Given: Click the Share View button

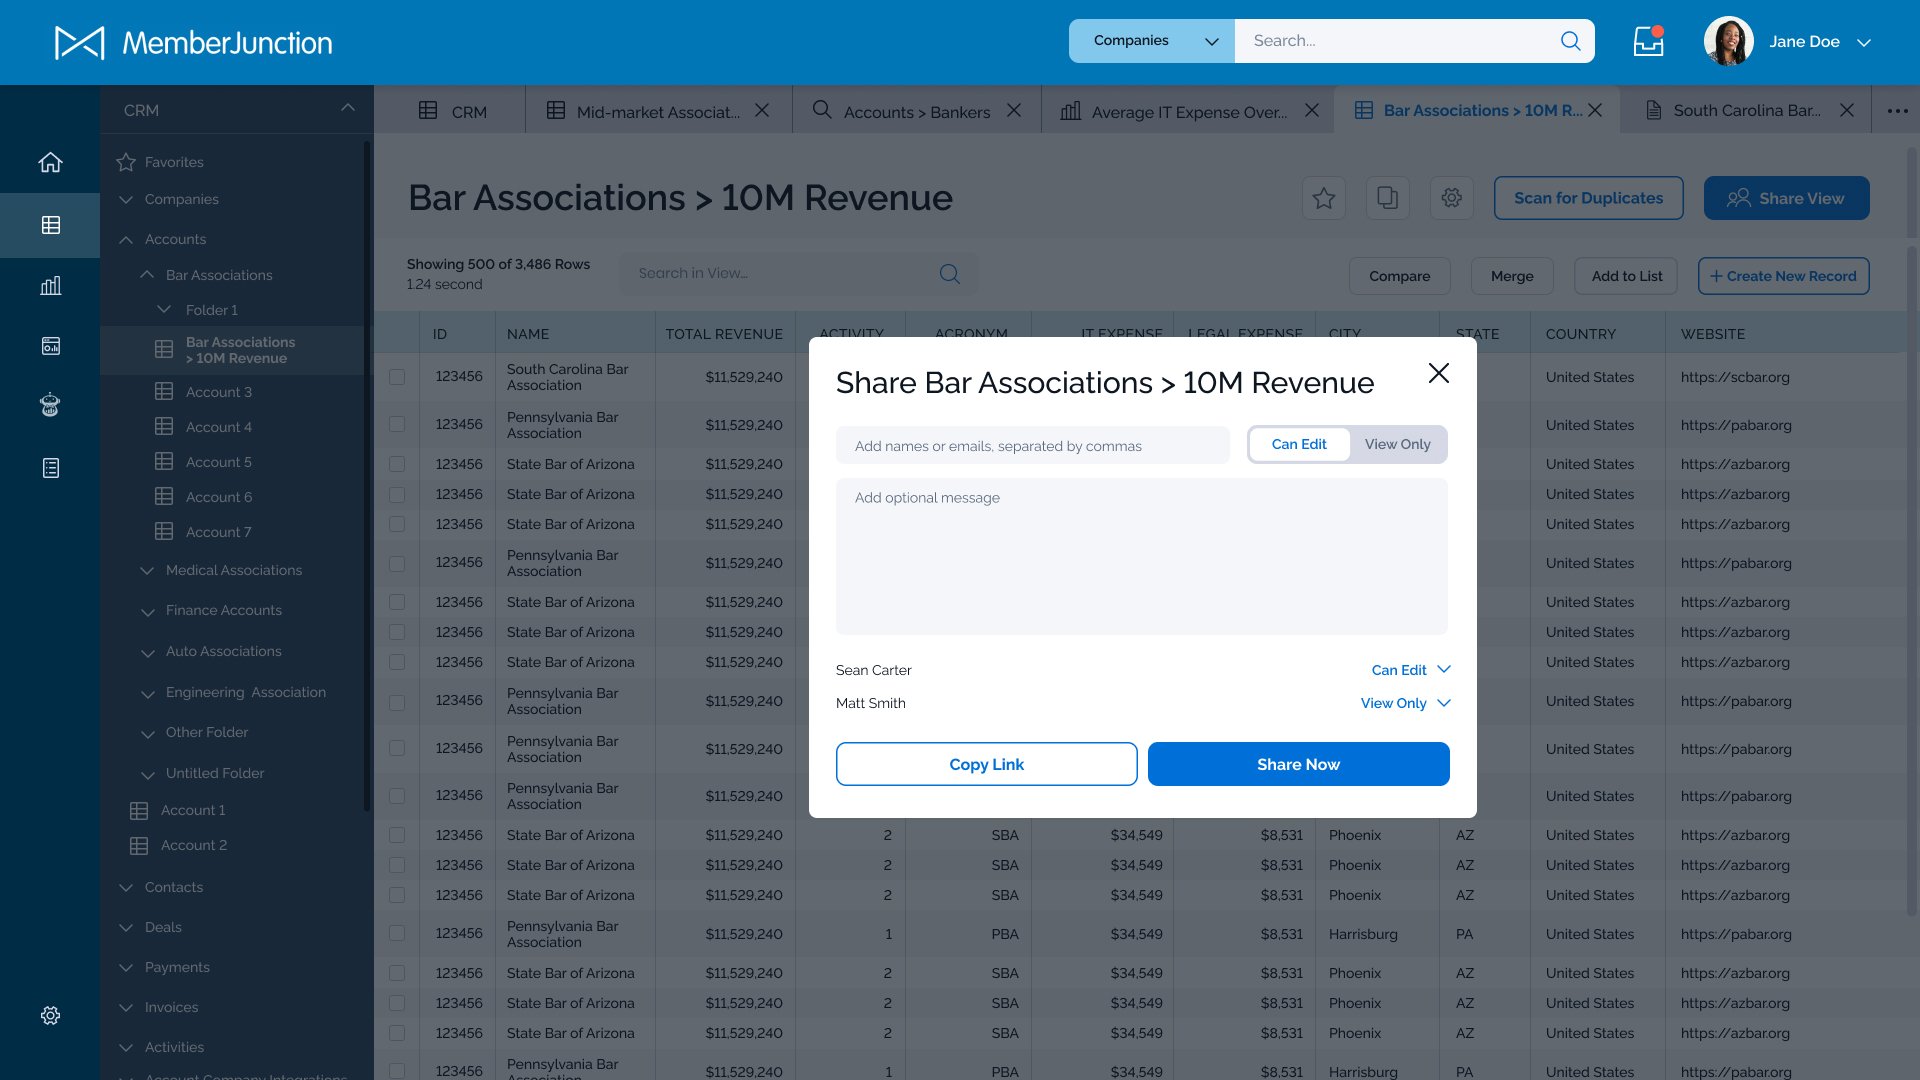Looking at the screenshot, I should (x=1786, y=198).
